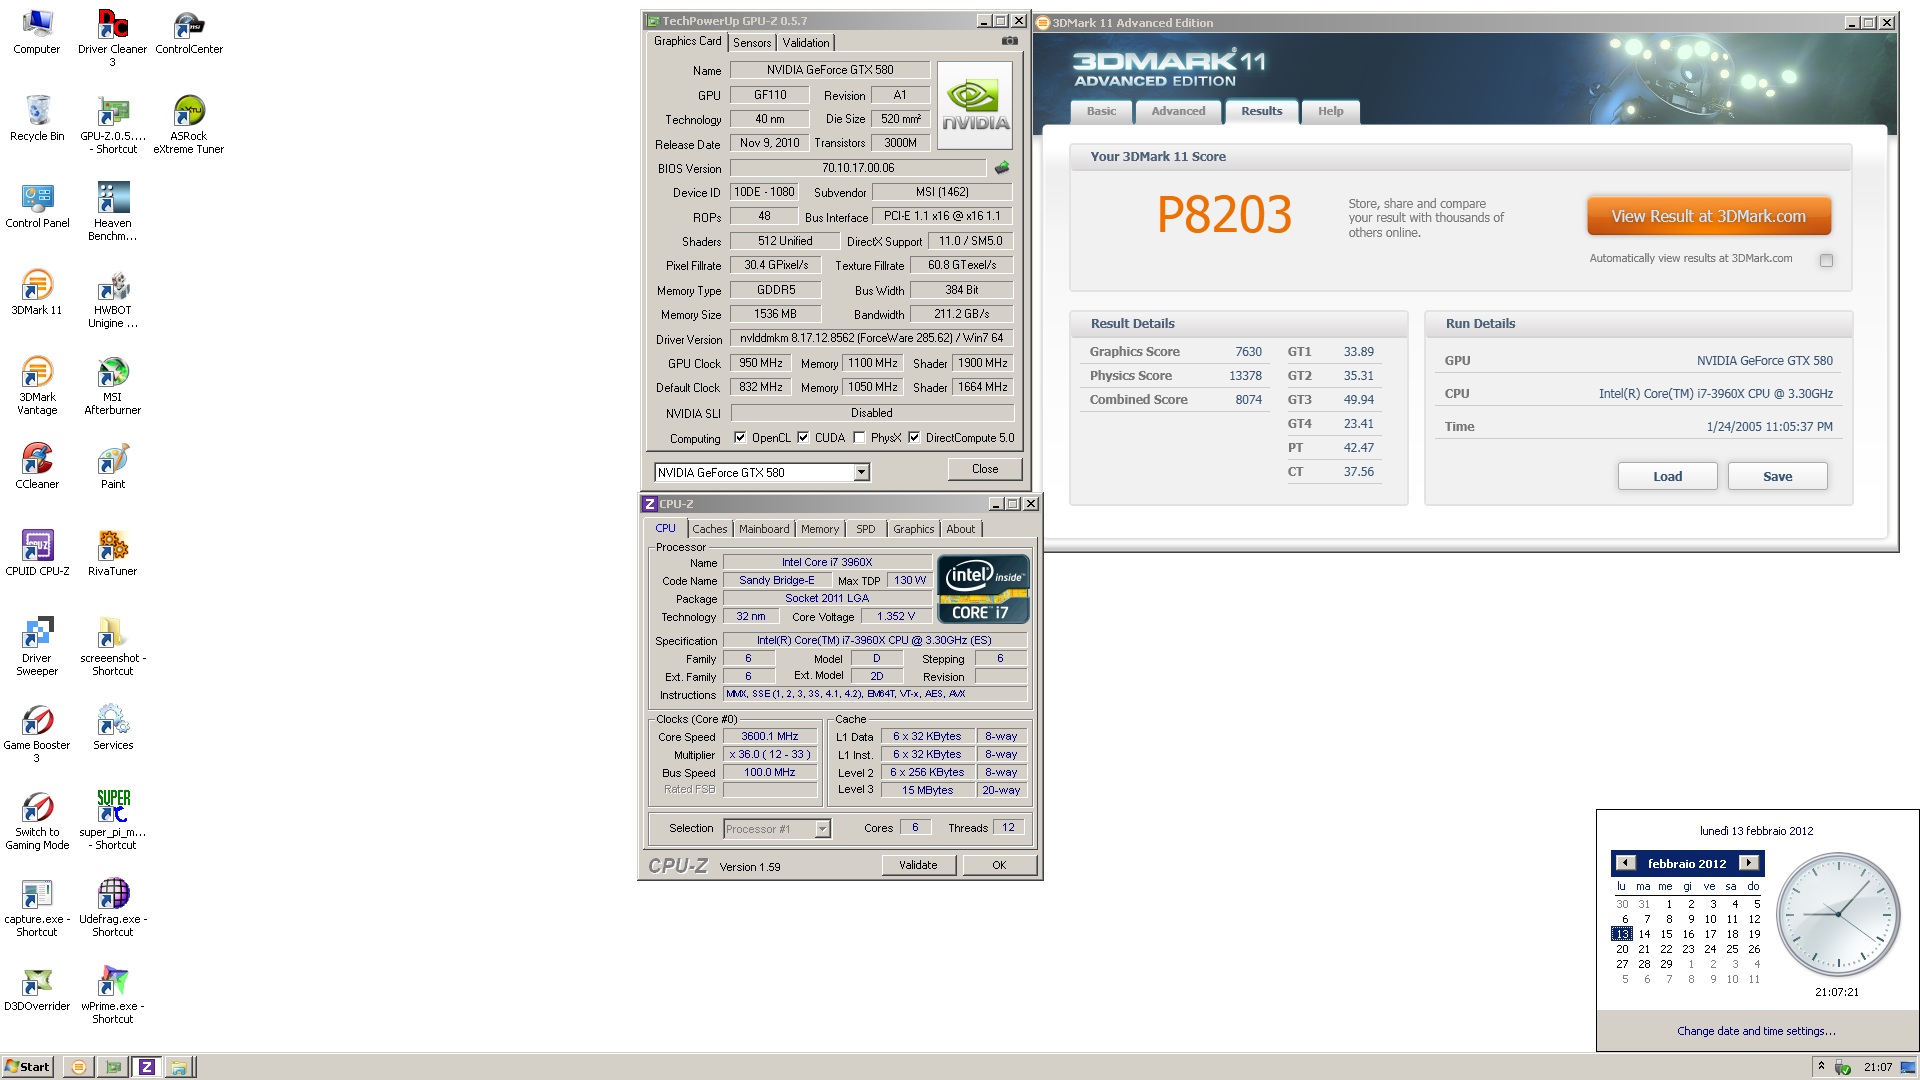Viewport: 1920px width, 1080px height.
Task: Open About tab in CPU-Z
Action: (961, 529)
